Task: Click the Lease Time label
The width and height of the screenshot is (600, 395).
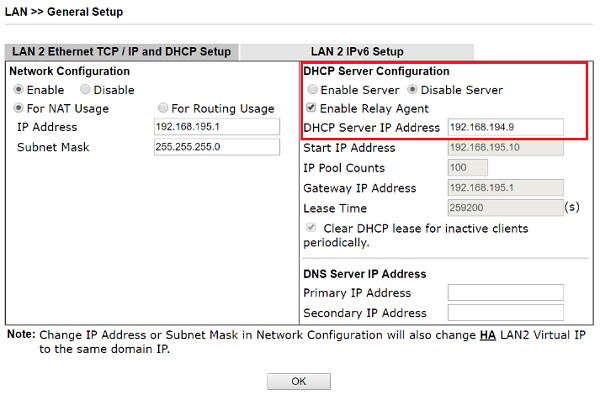Action: 335,208
